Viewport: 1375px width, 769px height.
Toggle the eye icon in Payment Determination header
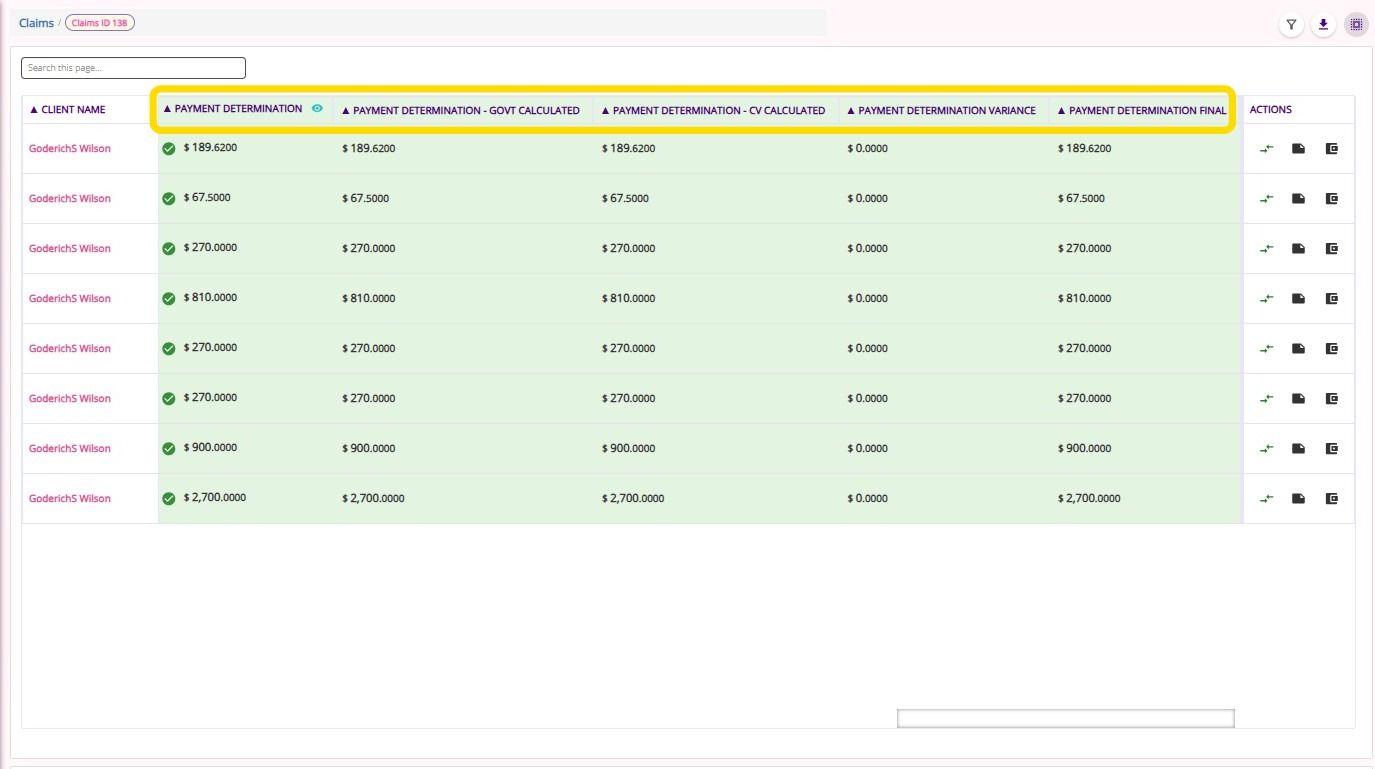(x=317, y=108)
